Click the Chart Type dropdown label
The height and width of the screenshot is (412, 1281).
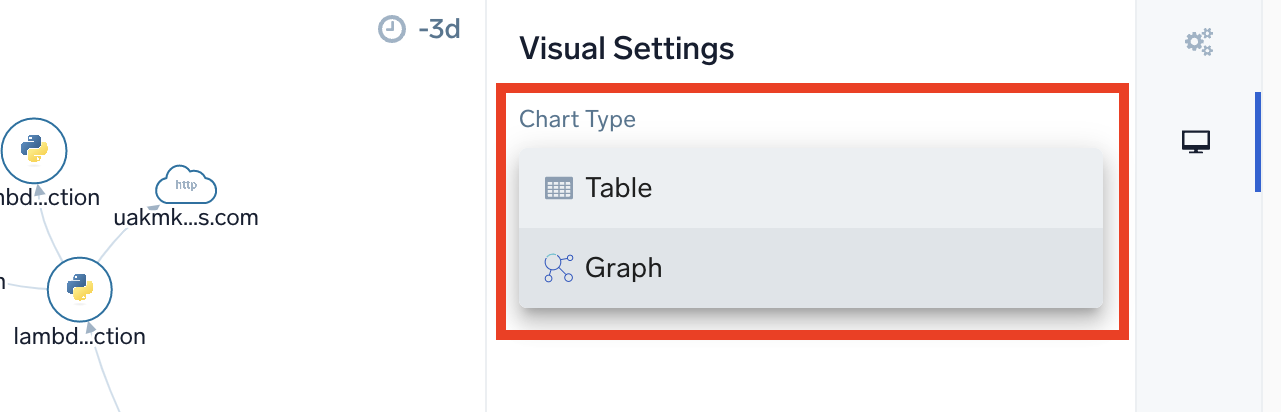tap(577, 119)
